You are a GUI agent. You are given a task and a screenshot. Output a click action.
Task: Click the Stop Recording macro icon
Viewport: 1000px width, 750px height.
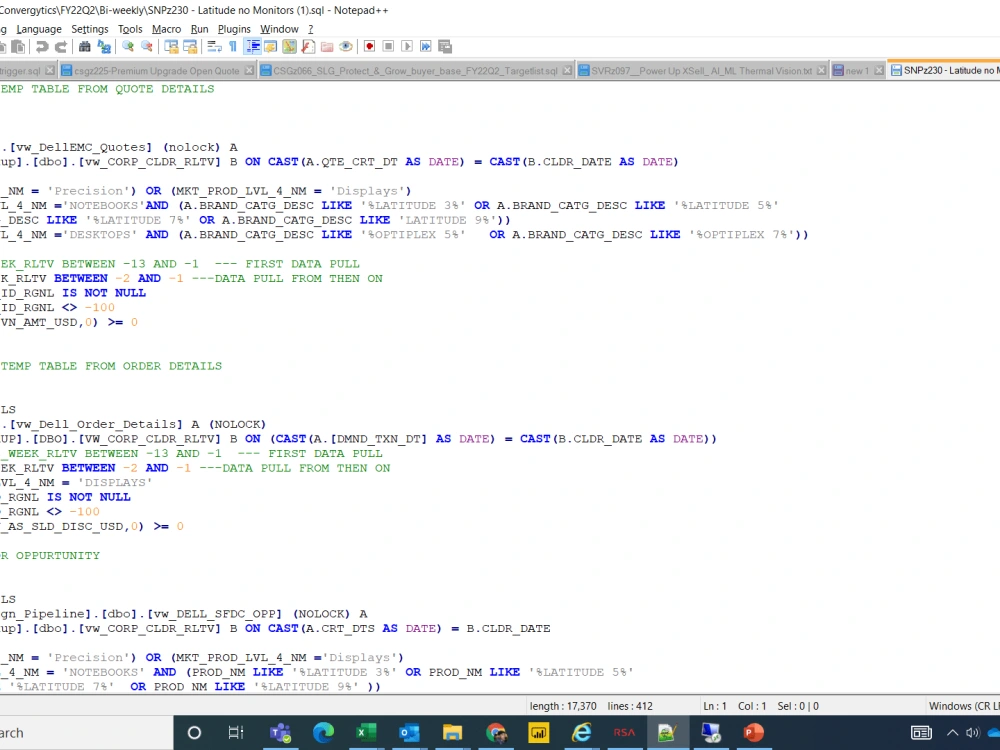click(388, 47)
